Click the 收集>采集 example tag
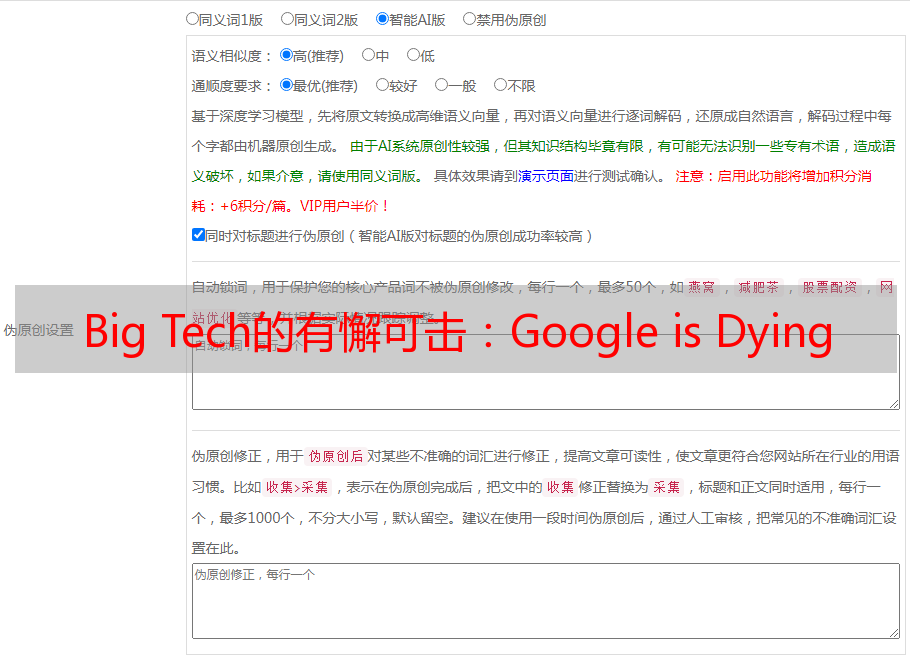 tap(297, 487)
